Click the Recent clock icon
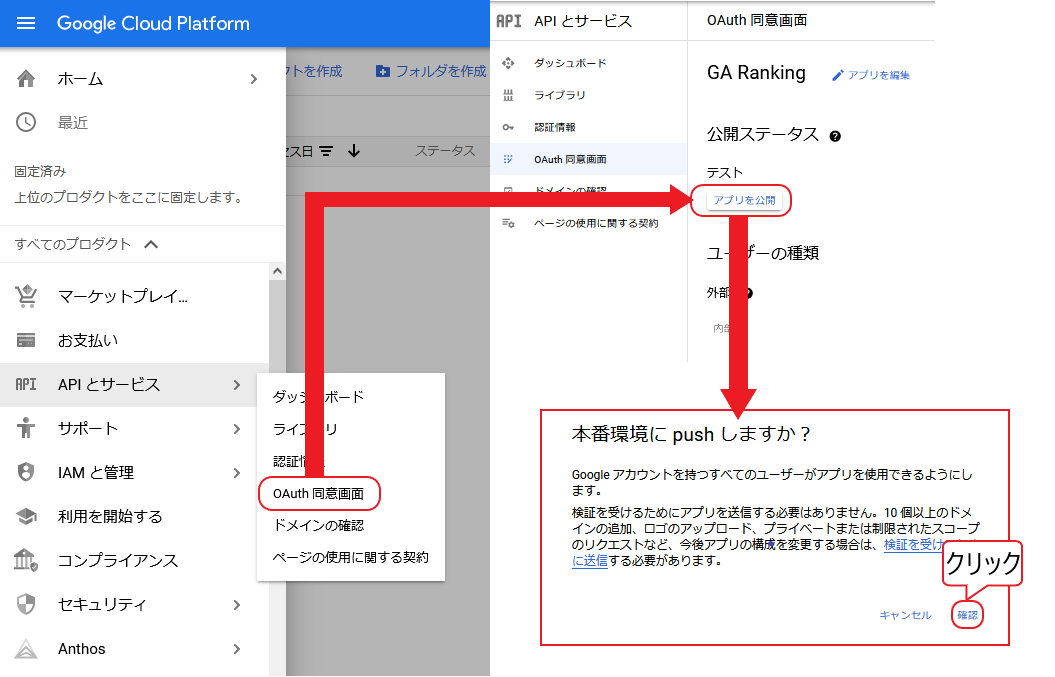 coord(26,122)
